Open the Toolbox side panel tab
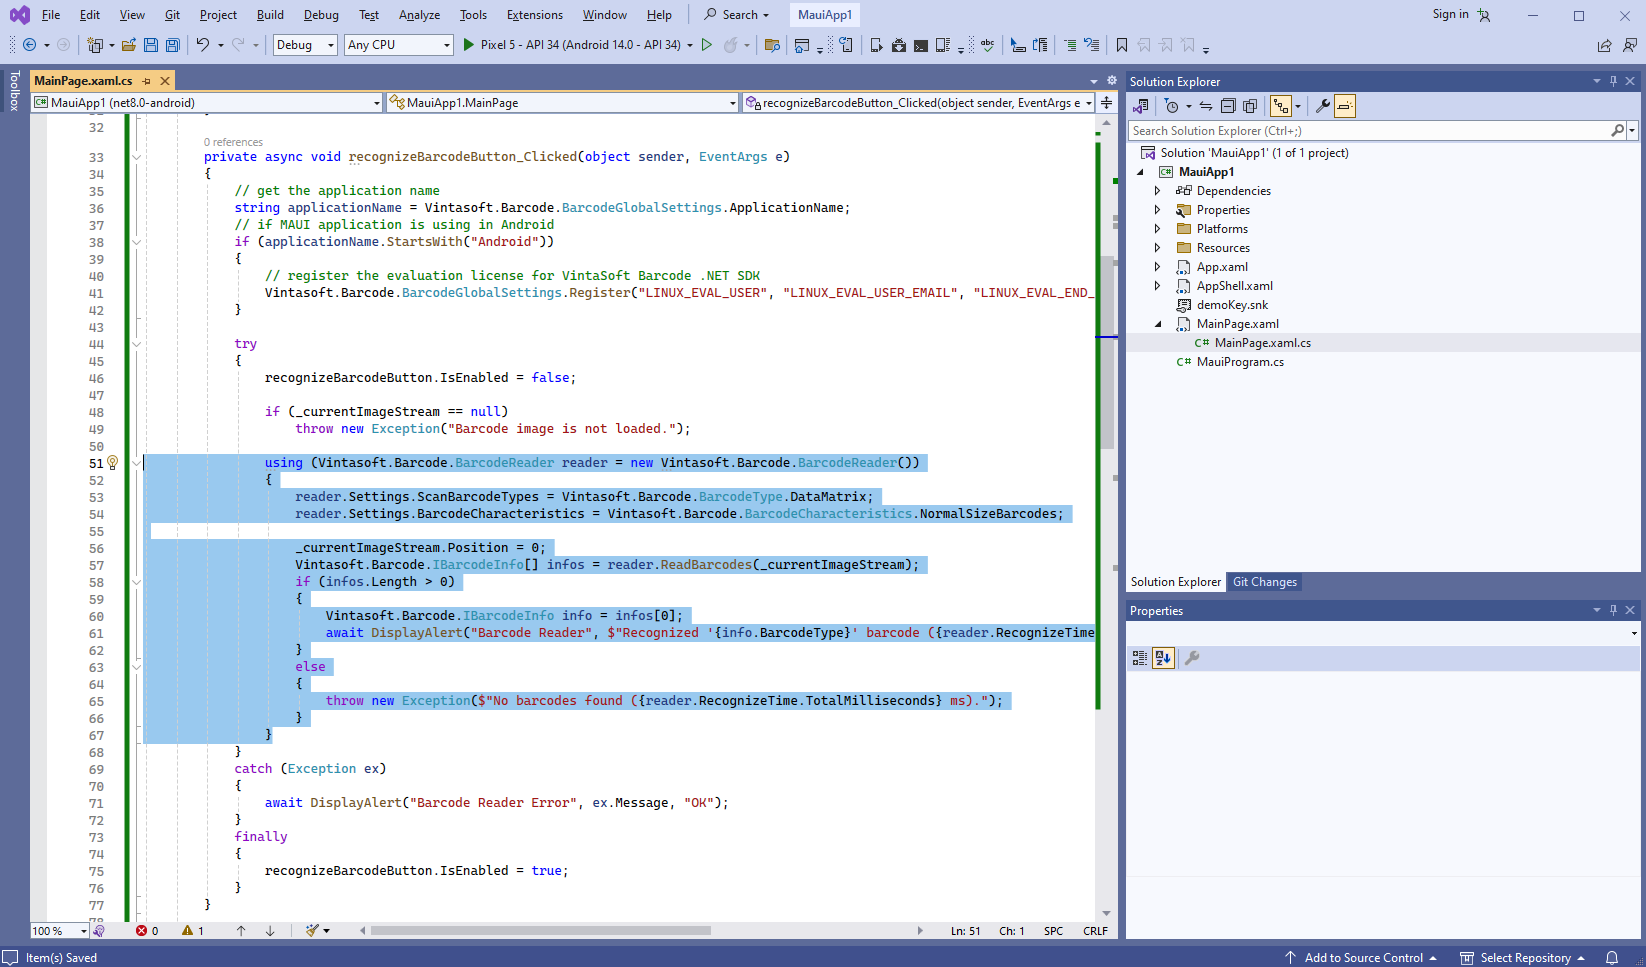The image size is (1646, 967). pyautogui.click(x=14, y=91)
